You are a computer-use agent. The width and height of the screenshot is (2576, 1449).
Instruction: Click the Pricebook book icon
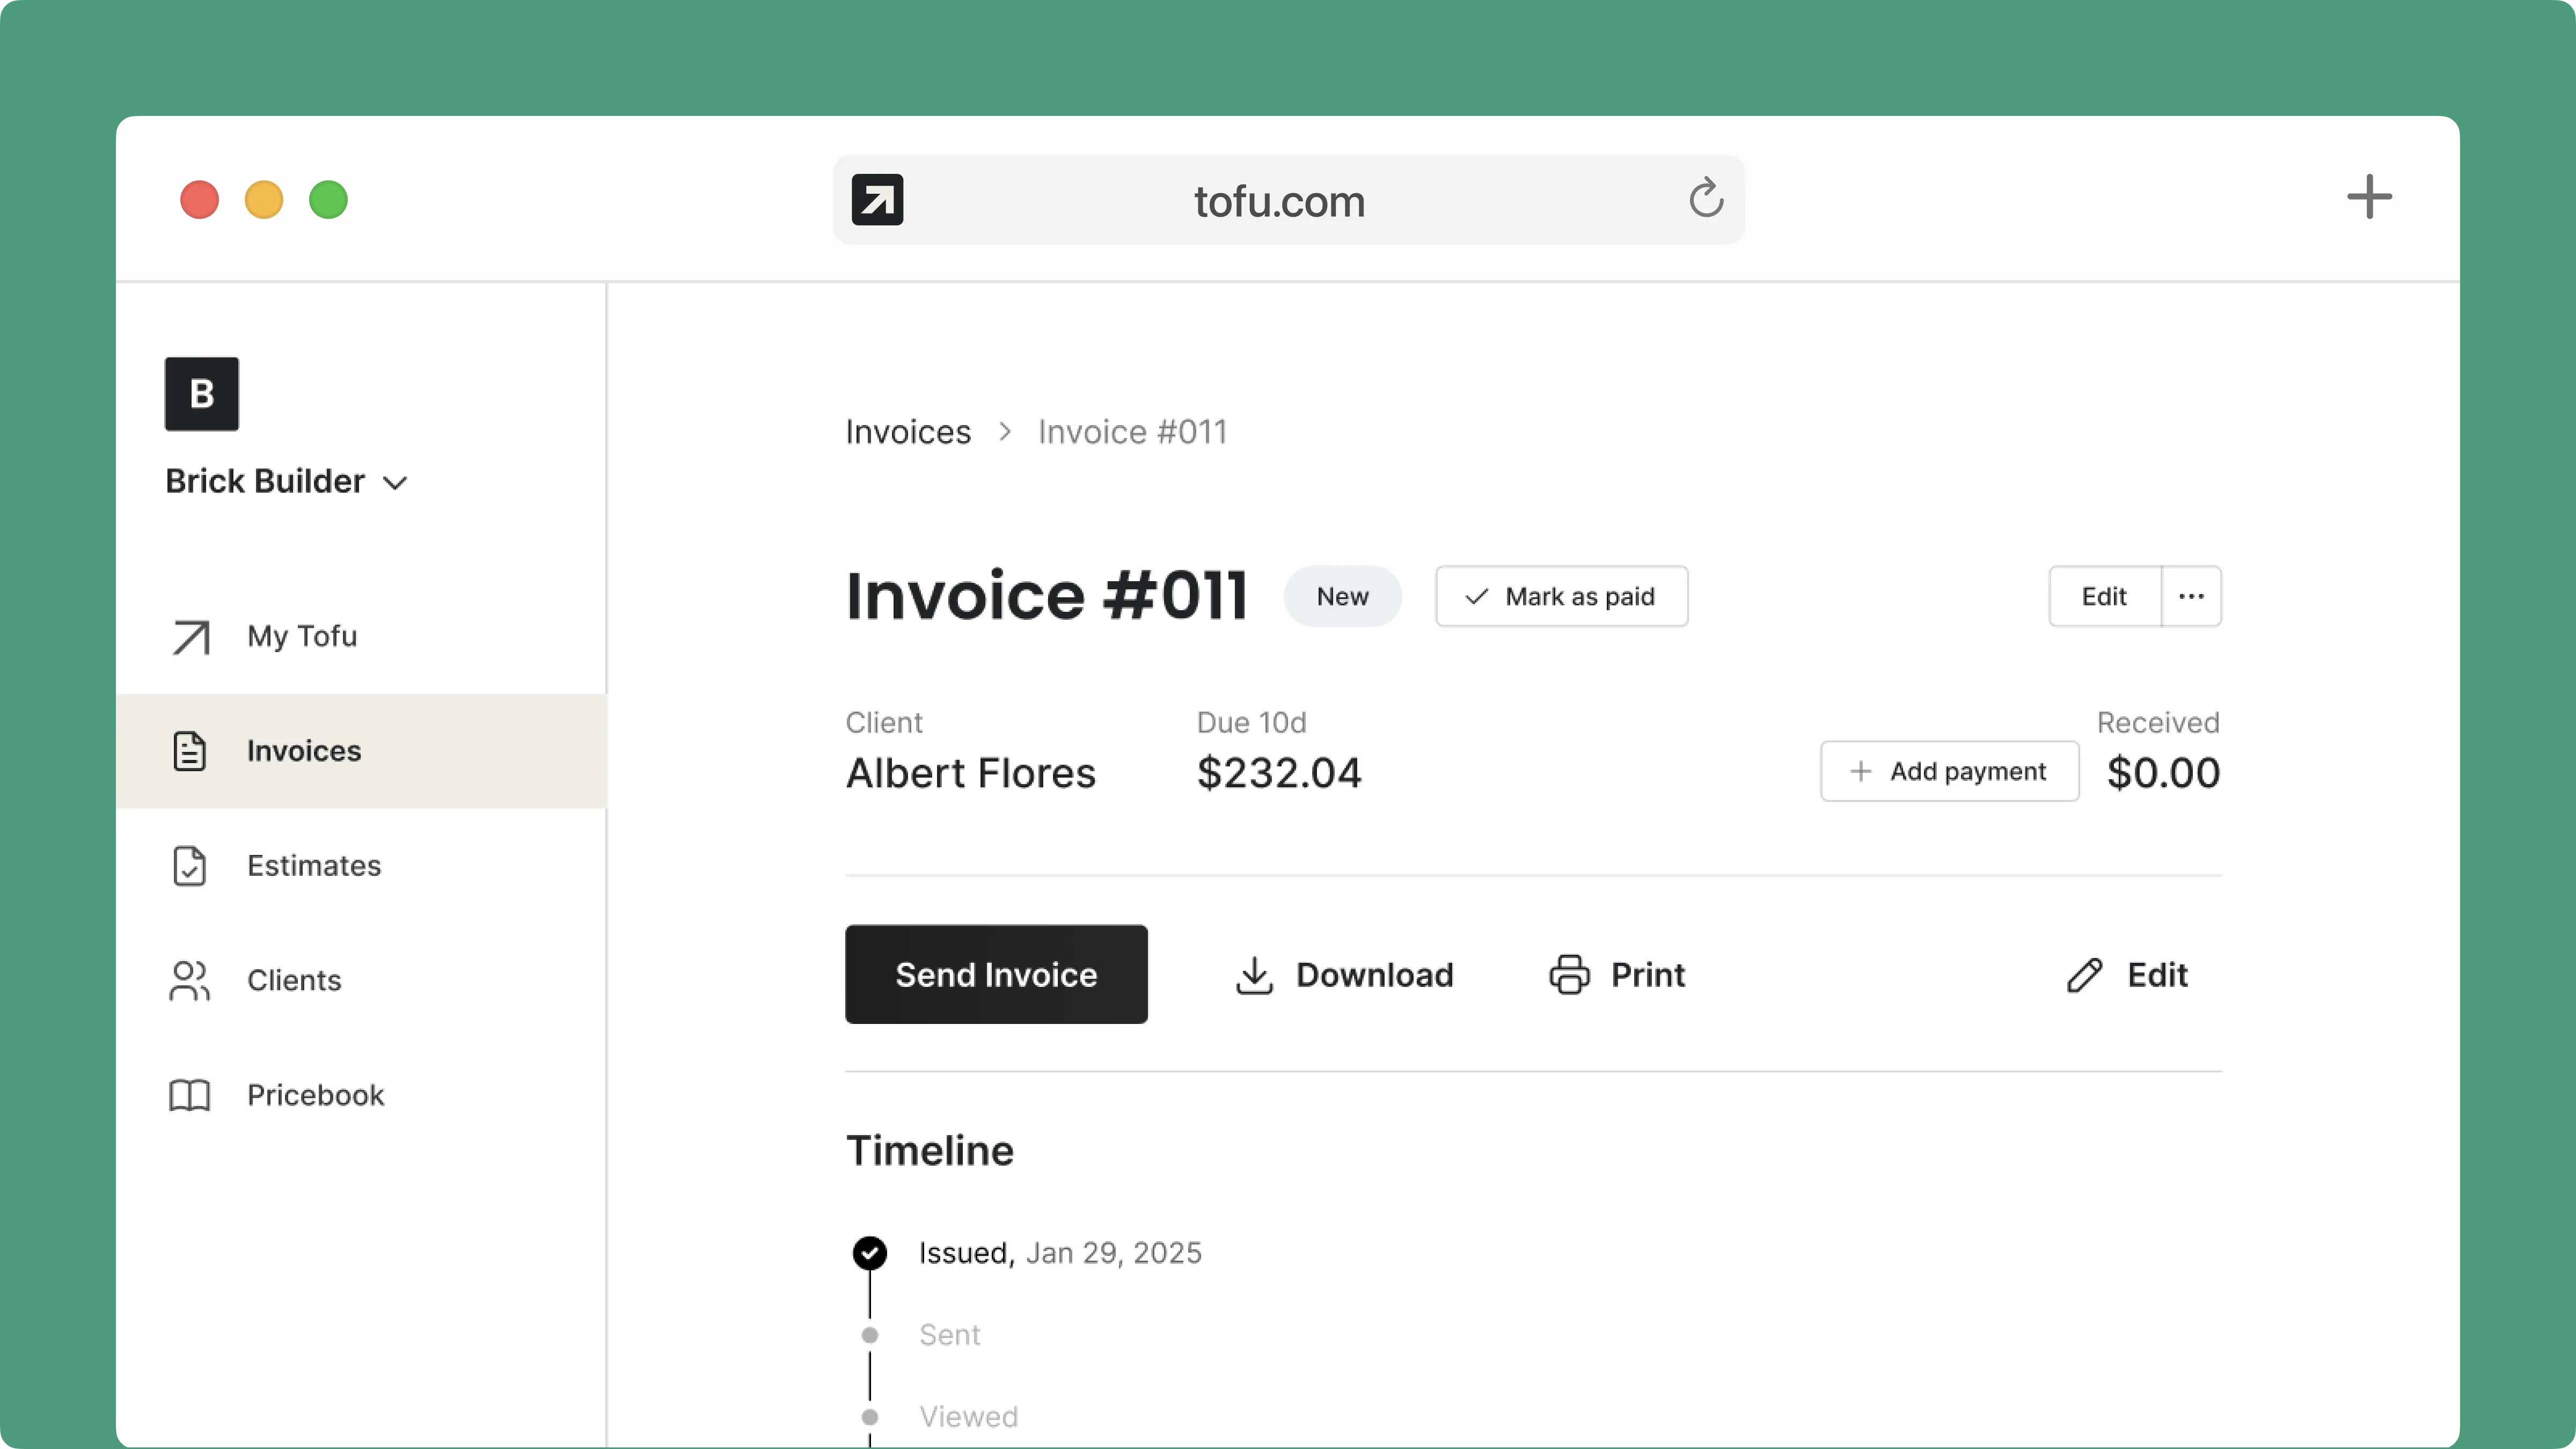click(x=189, y=1095)
